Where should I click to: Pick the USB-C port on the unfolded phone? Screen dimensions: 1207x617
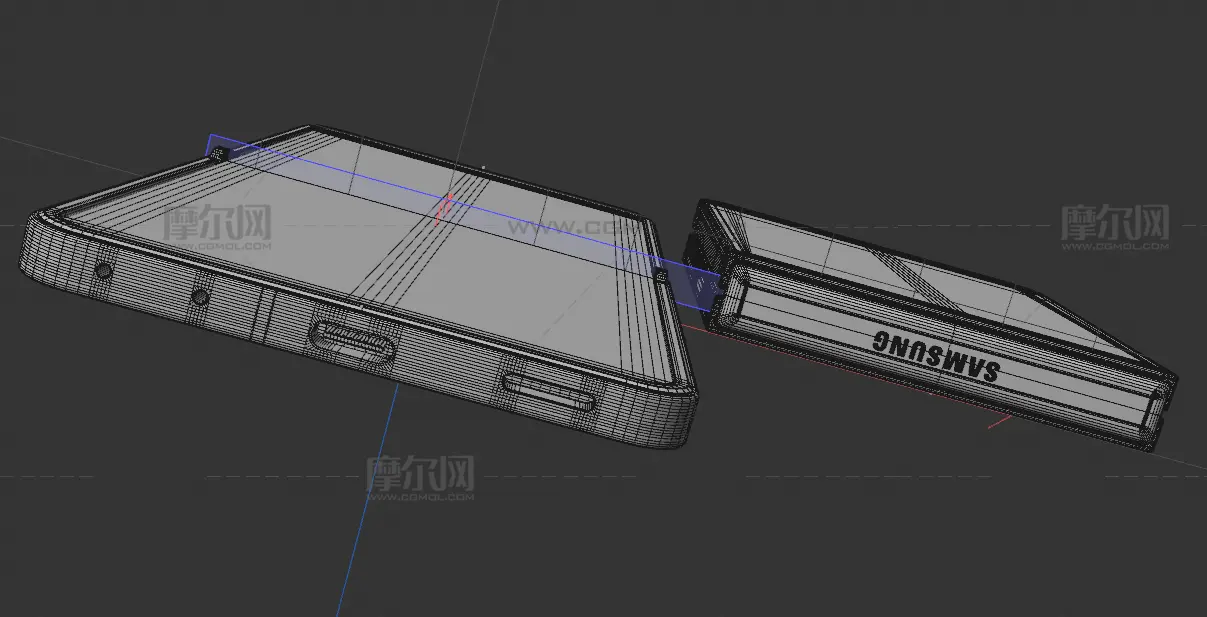350,342
